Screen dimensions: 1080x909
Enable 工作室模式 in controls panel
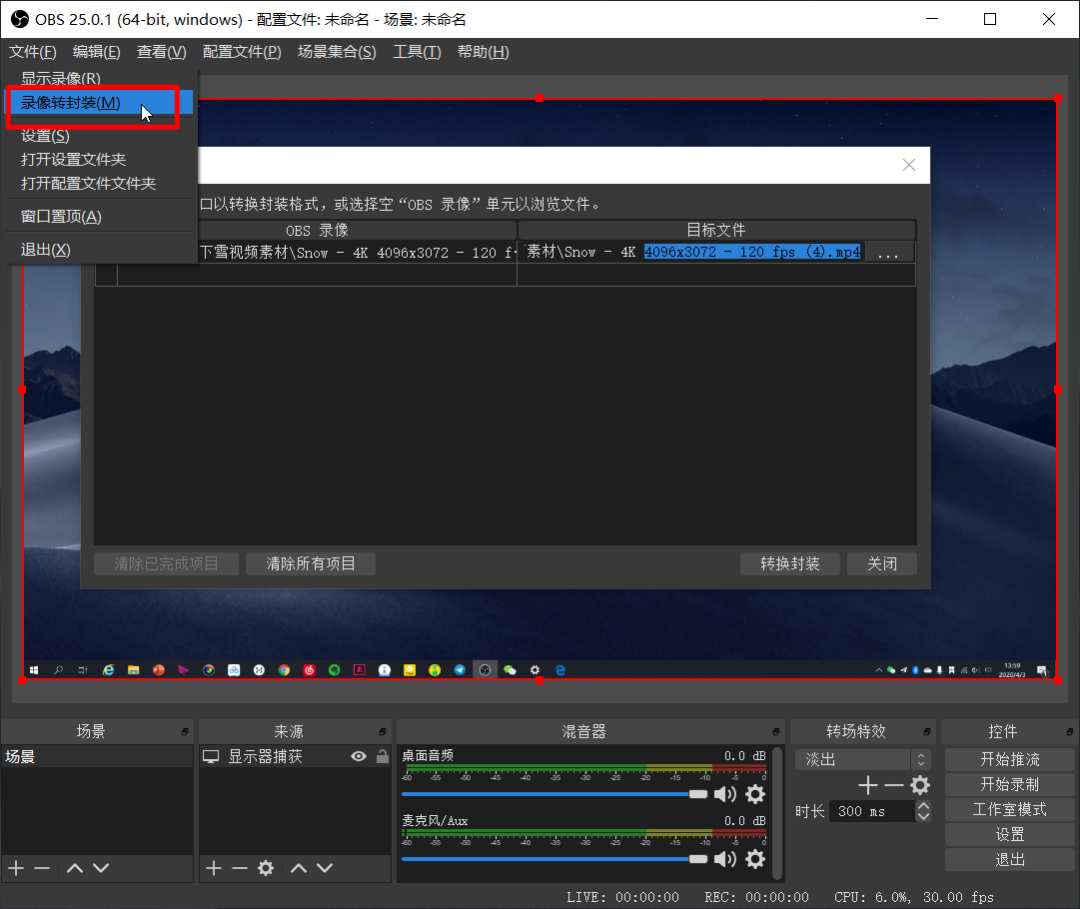click(x=1009, y=810)
